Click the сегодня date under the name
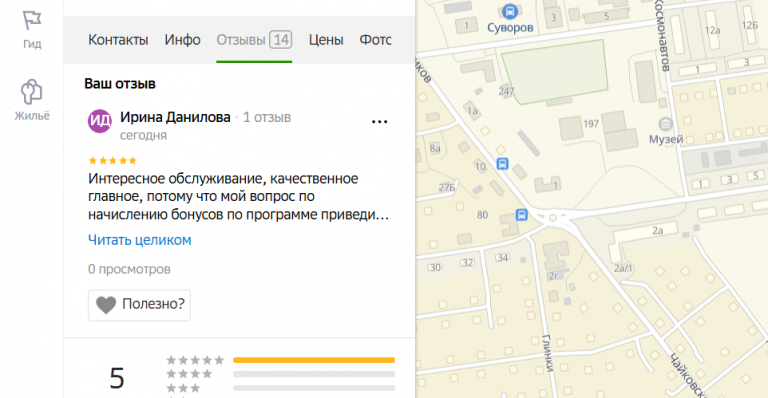 pyautogui.click(x=144, y=135)
